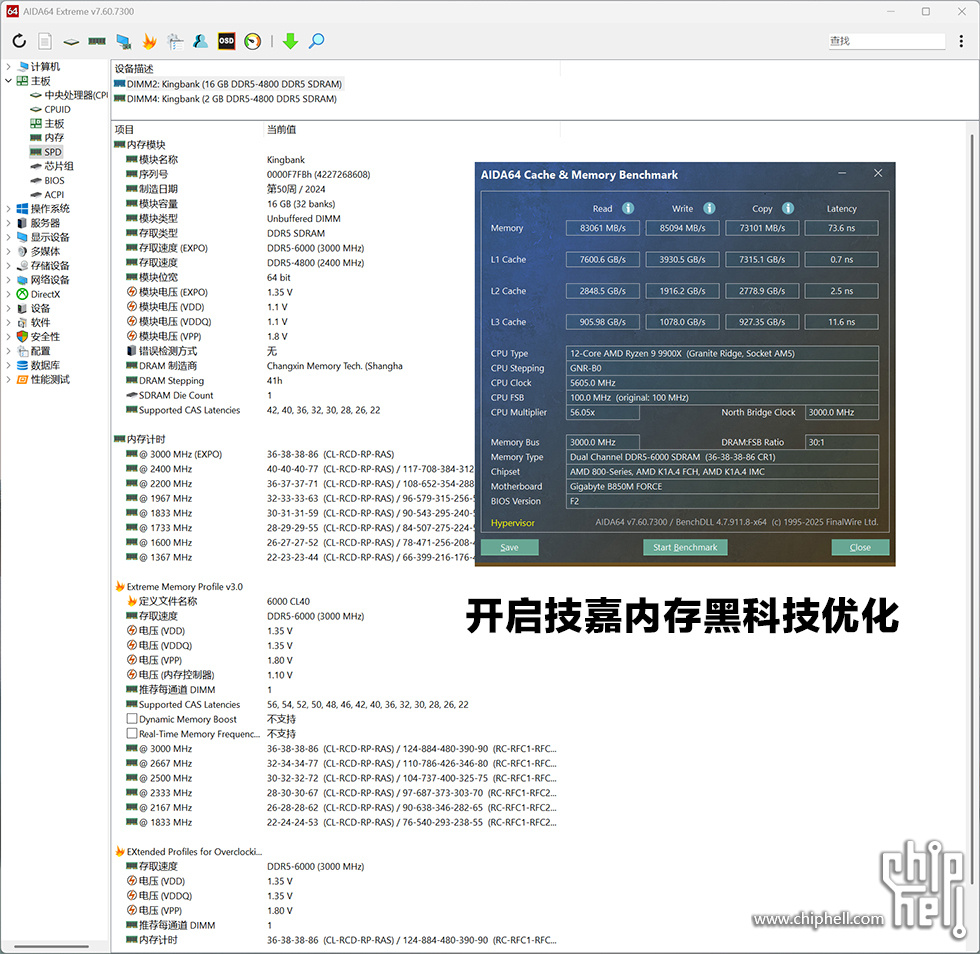Click the 模块名称 Kingbank row
Screen dimensions: 980x954
pyautogui.click(x=216, y=159)
